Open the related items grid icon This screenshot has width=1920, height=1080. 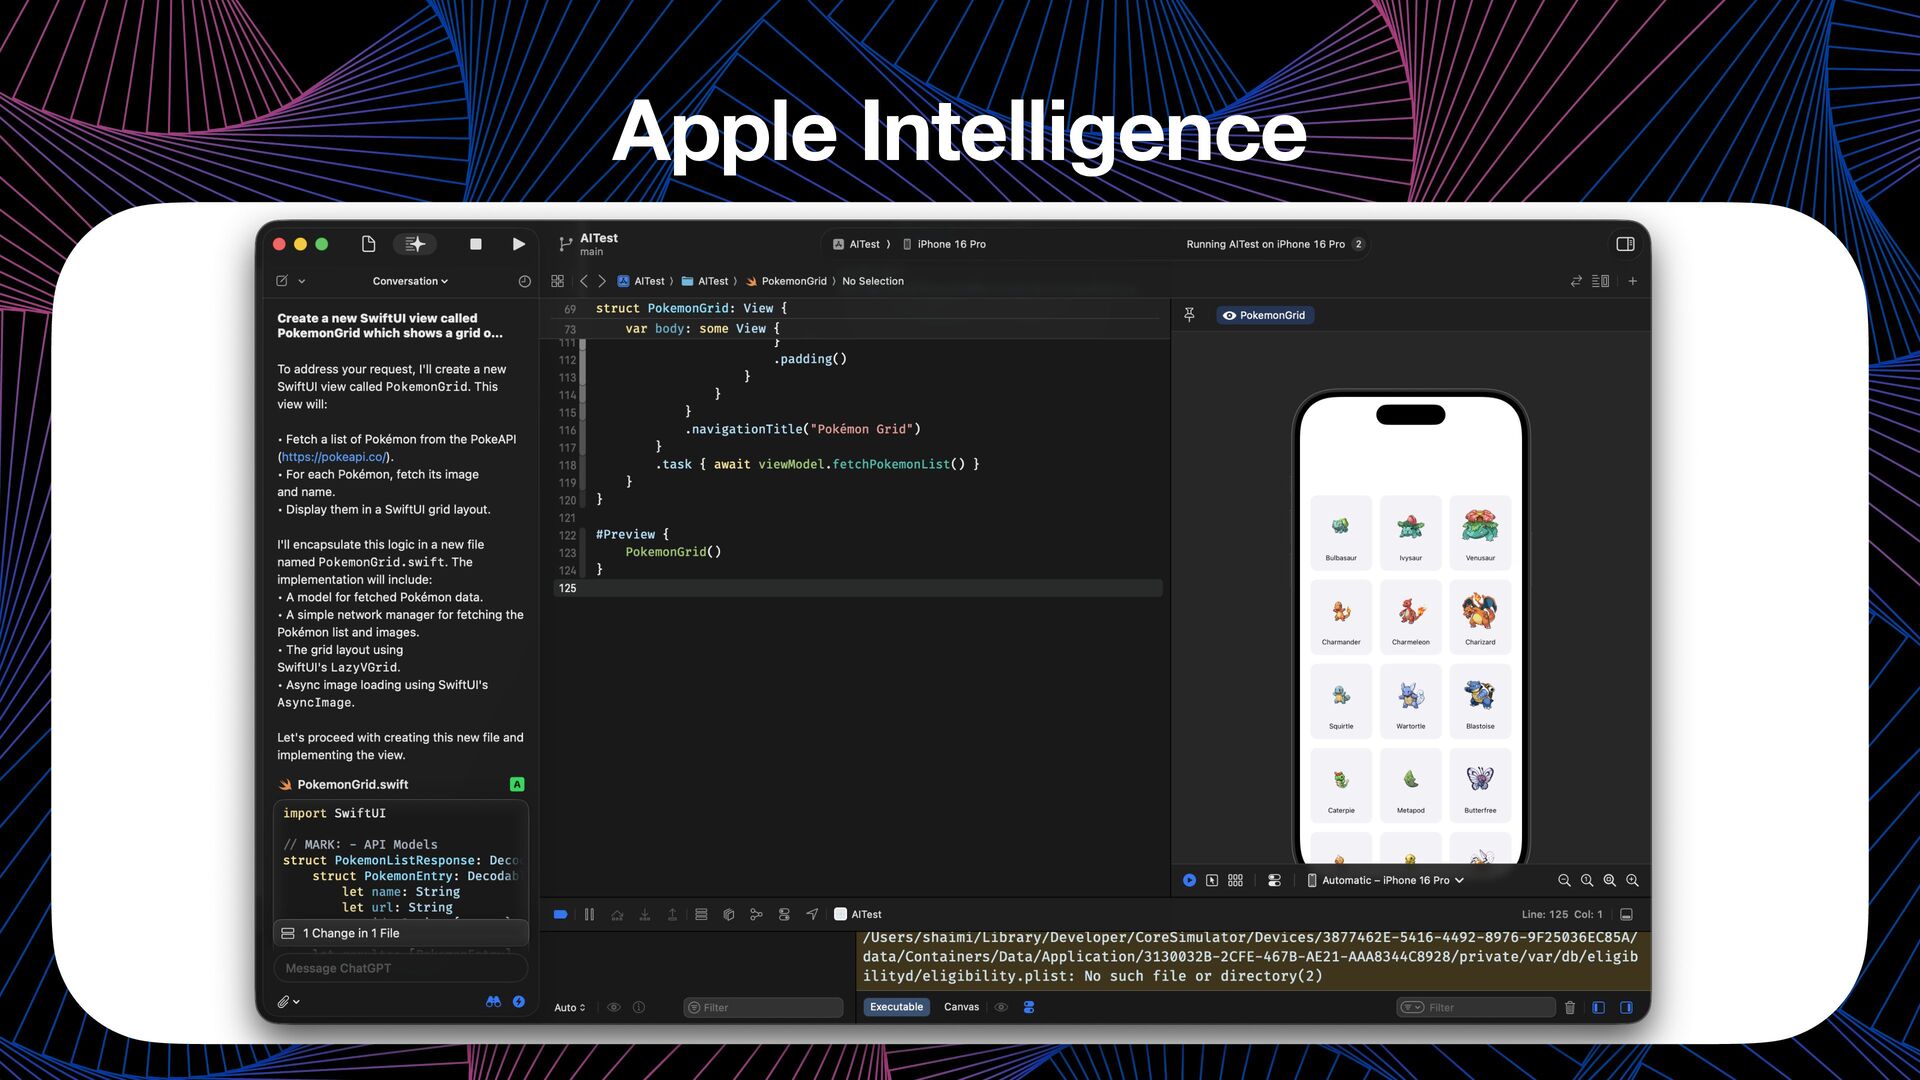(x=557, y=281)
